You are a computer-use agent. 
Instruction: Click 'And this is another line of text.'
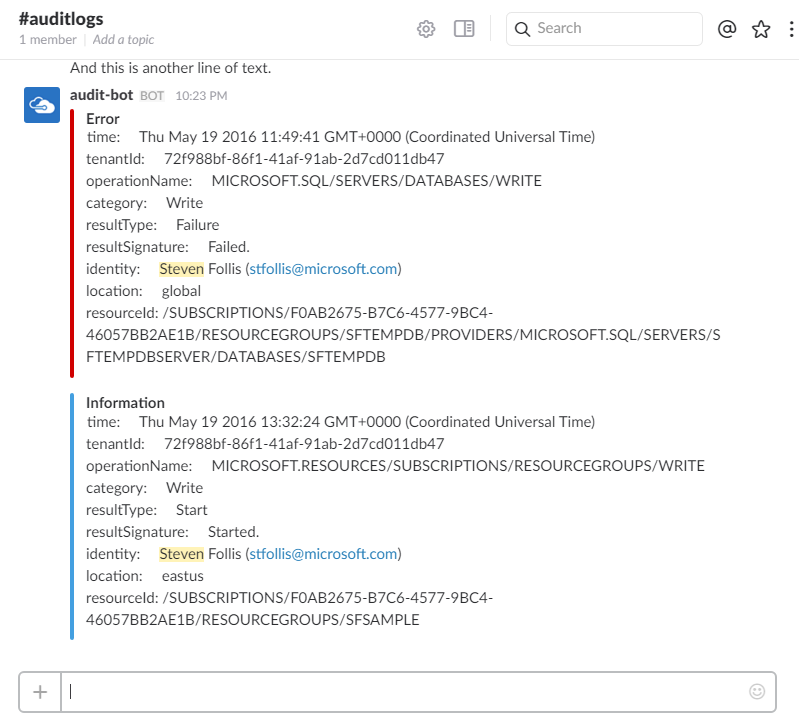171,68
